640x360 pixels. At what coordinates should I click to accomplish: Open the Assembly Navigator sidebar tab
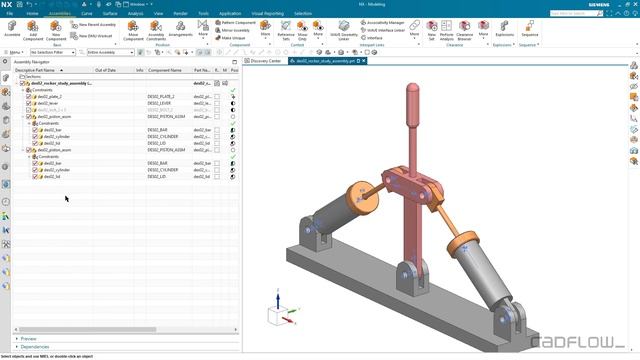(5, 78)
